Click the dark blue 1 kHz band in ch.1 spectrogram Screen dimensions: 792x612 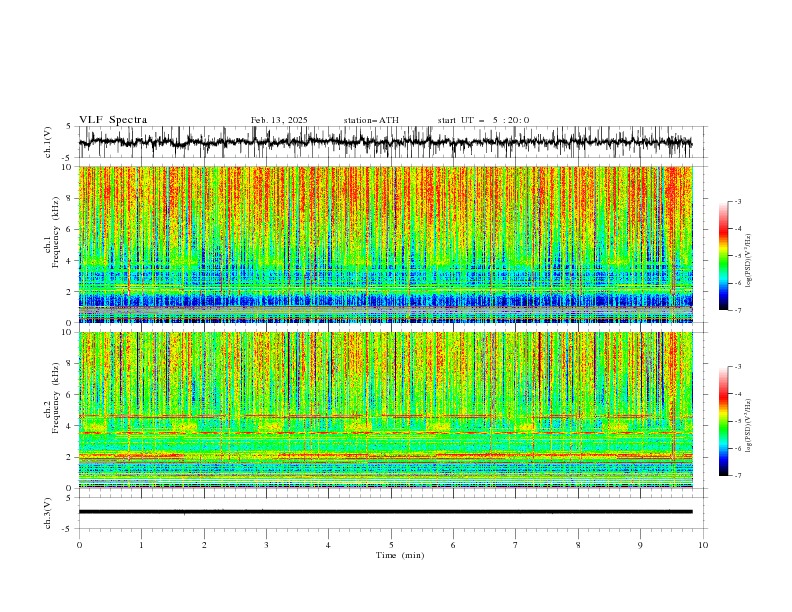(x=385, y=301)
